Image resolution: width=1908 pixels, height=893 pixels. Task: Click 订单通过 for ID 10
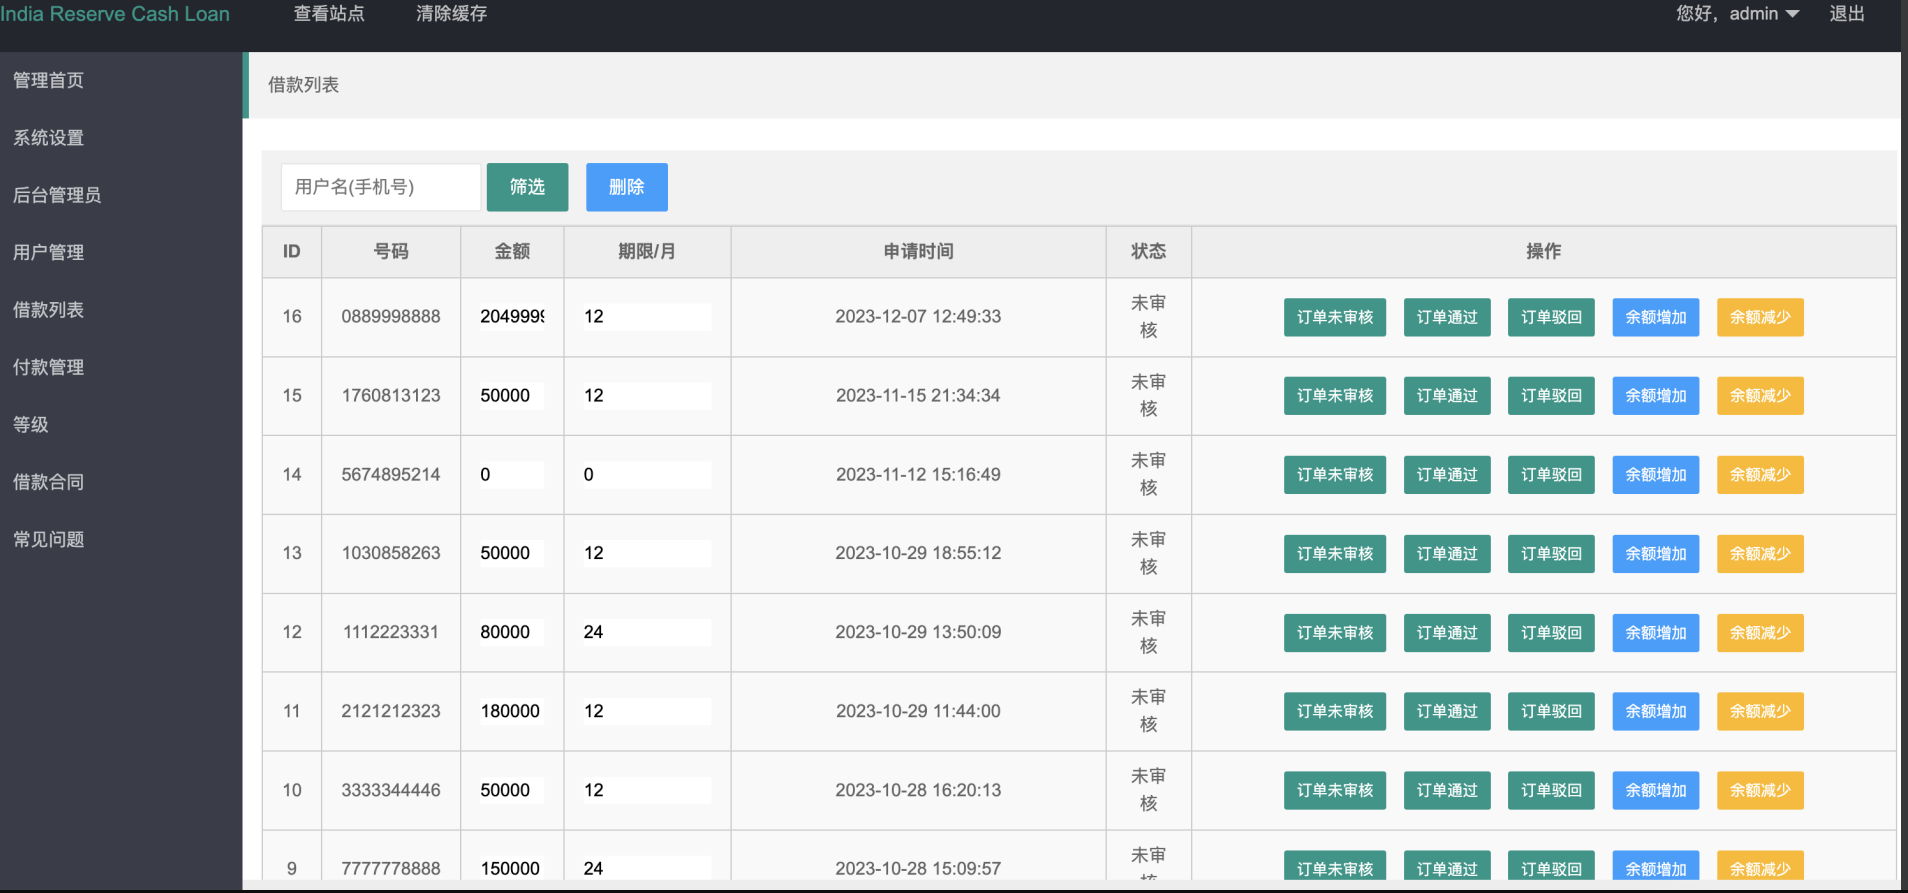pos(1447,790)
